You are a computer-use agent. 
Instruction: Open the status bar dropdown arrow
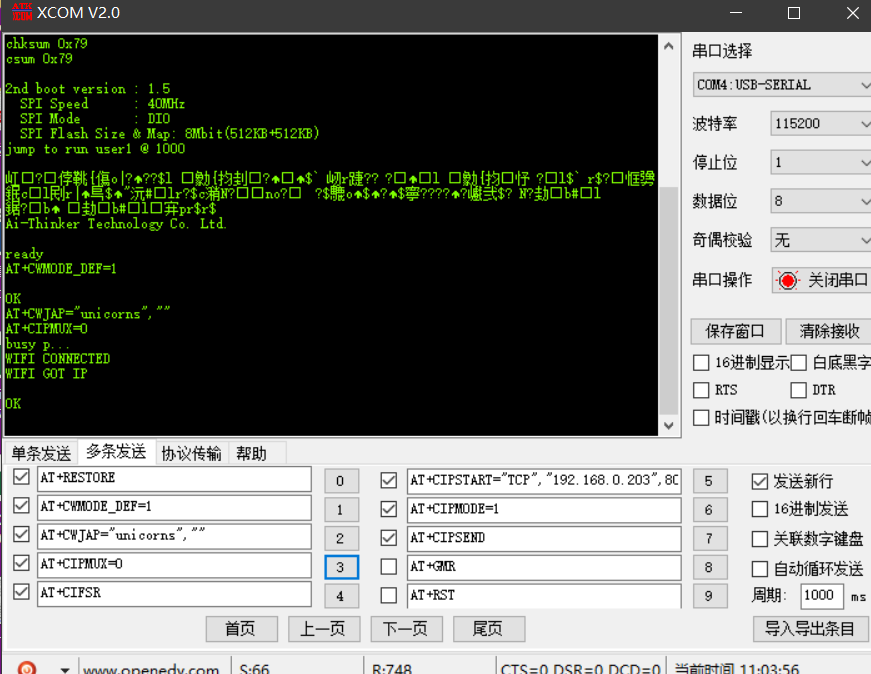pos(65,670)
